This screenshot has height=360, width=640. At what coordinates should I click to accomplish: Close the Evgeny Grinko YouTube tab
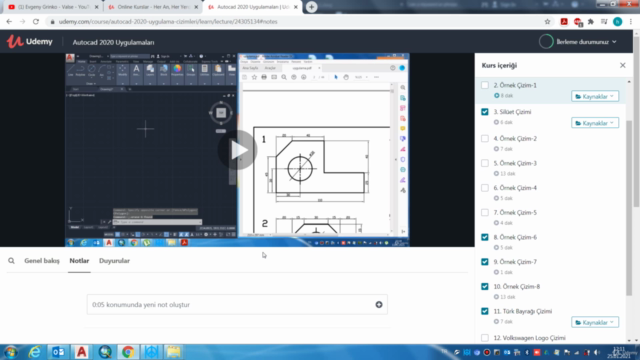(x=97, y=7)
